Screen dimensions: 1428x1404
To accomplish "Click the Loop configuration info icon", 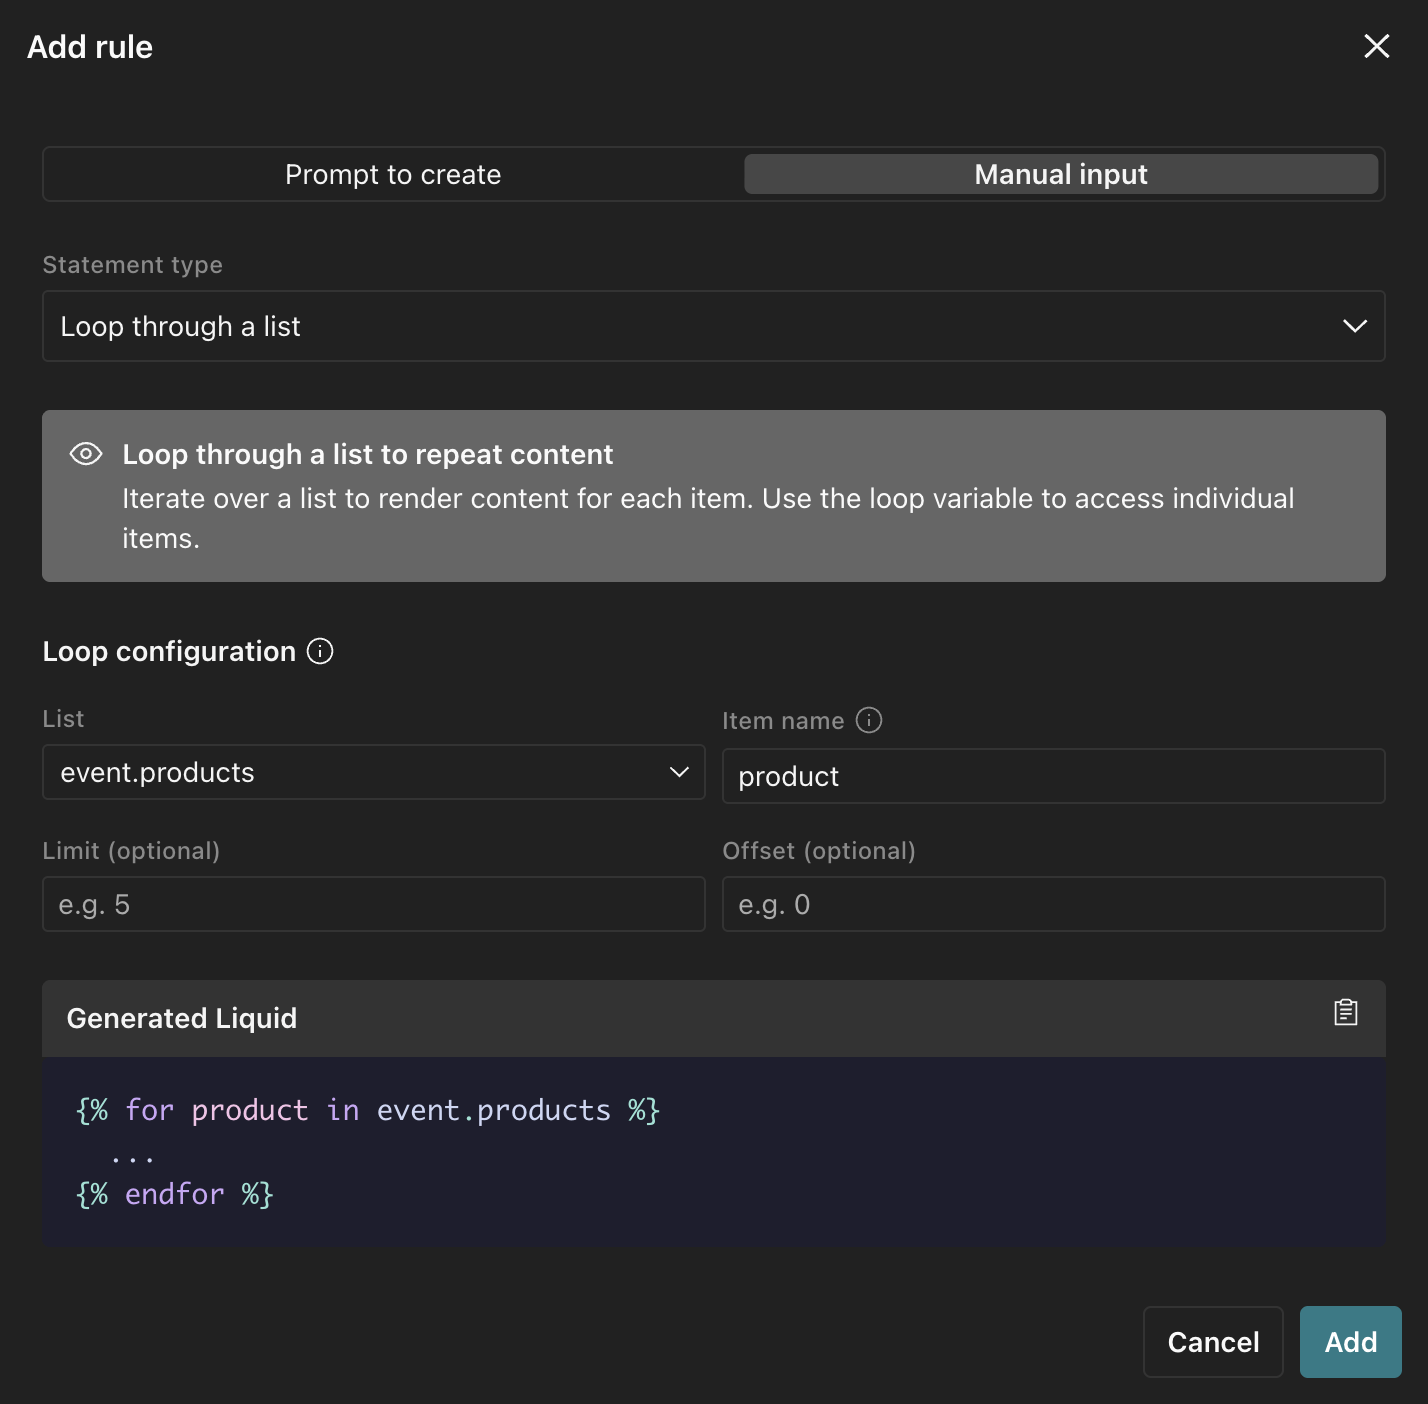I will pyautogui.click(x=320, y=651).
